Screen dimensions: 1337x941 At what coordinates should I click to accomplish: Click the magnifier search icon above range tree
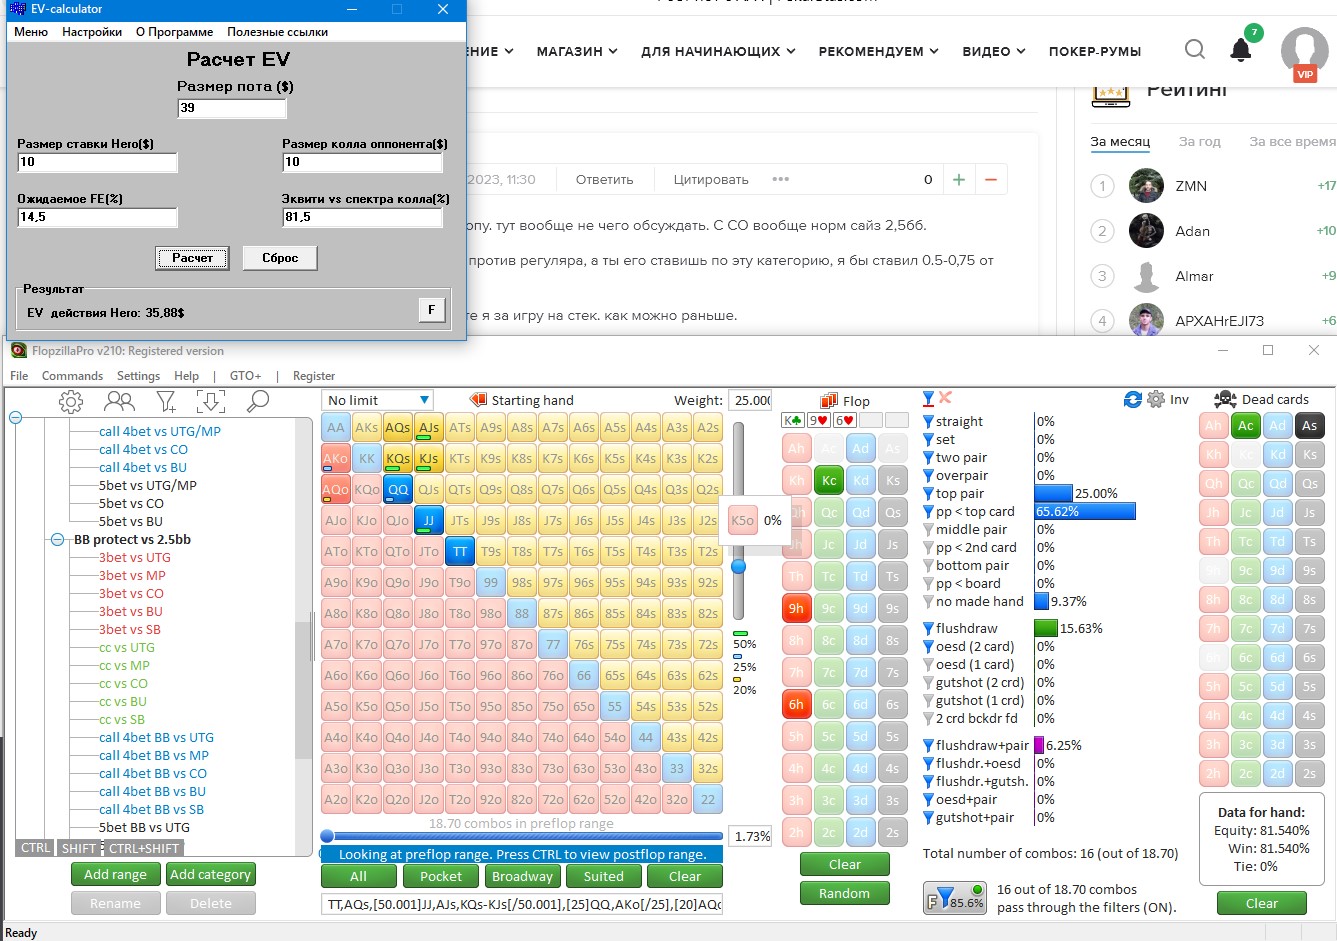(258, 402)
